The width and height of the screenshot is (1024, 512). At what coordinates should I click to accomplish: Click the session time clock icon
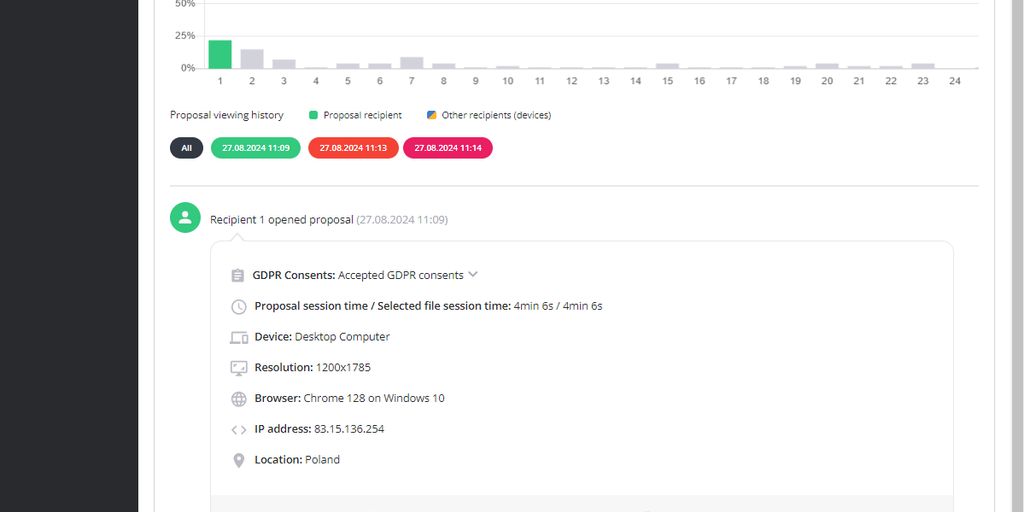coord(238,307)
